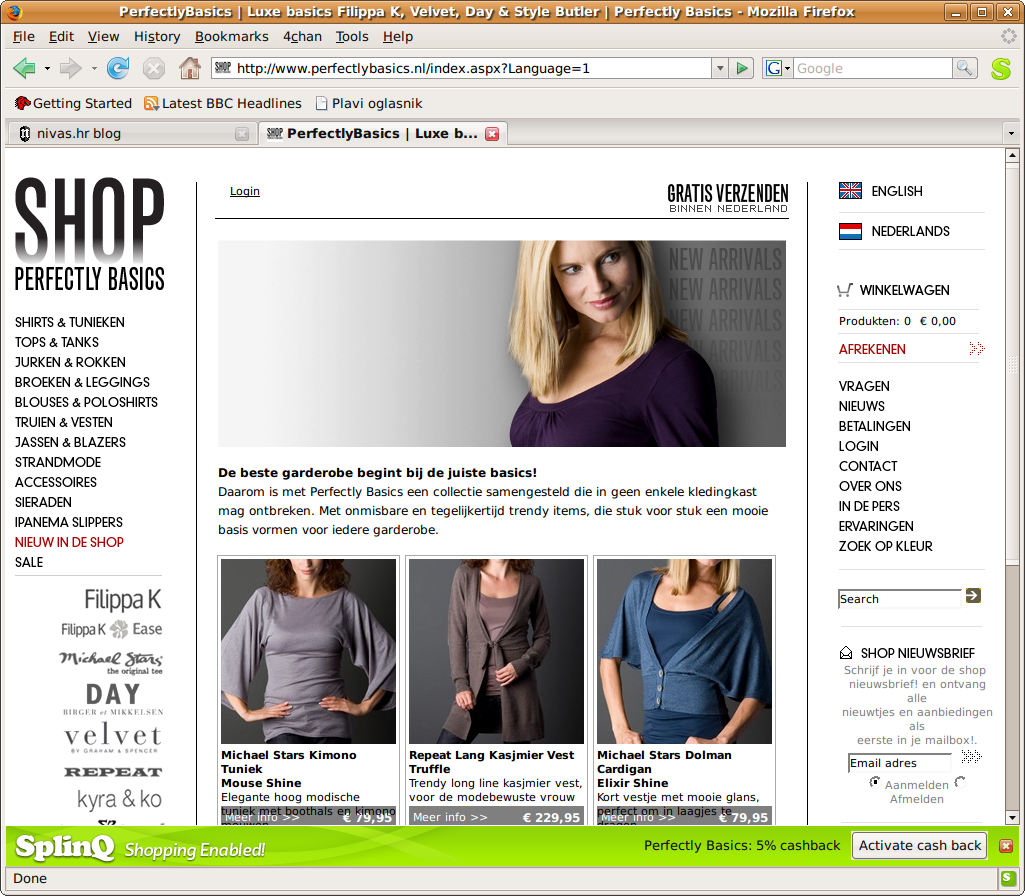The image size is (1025, 896).
Task: Select the Aanmelden radio button
Action: coord(875,782)
